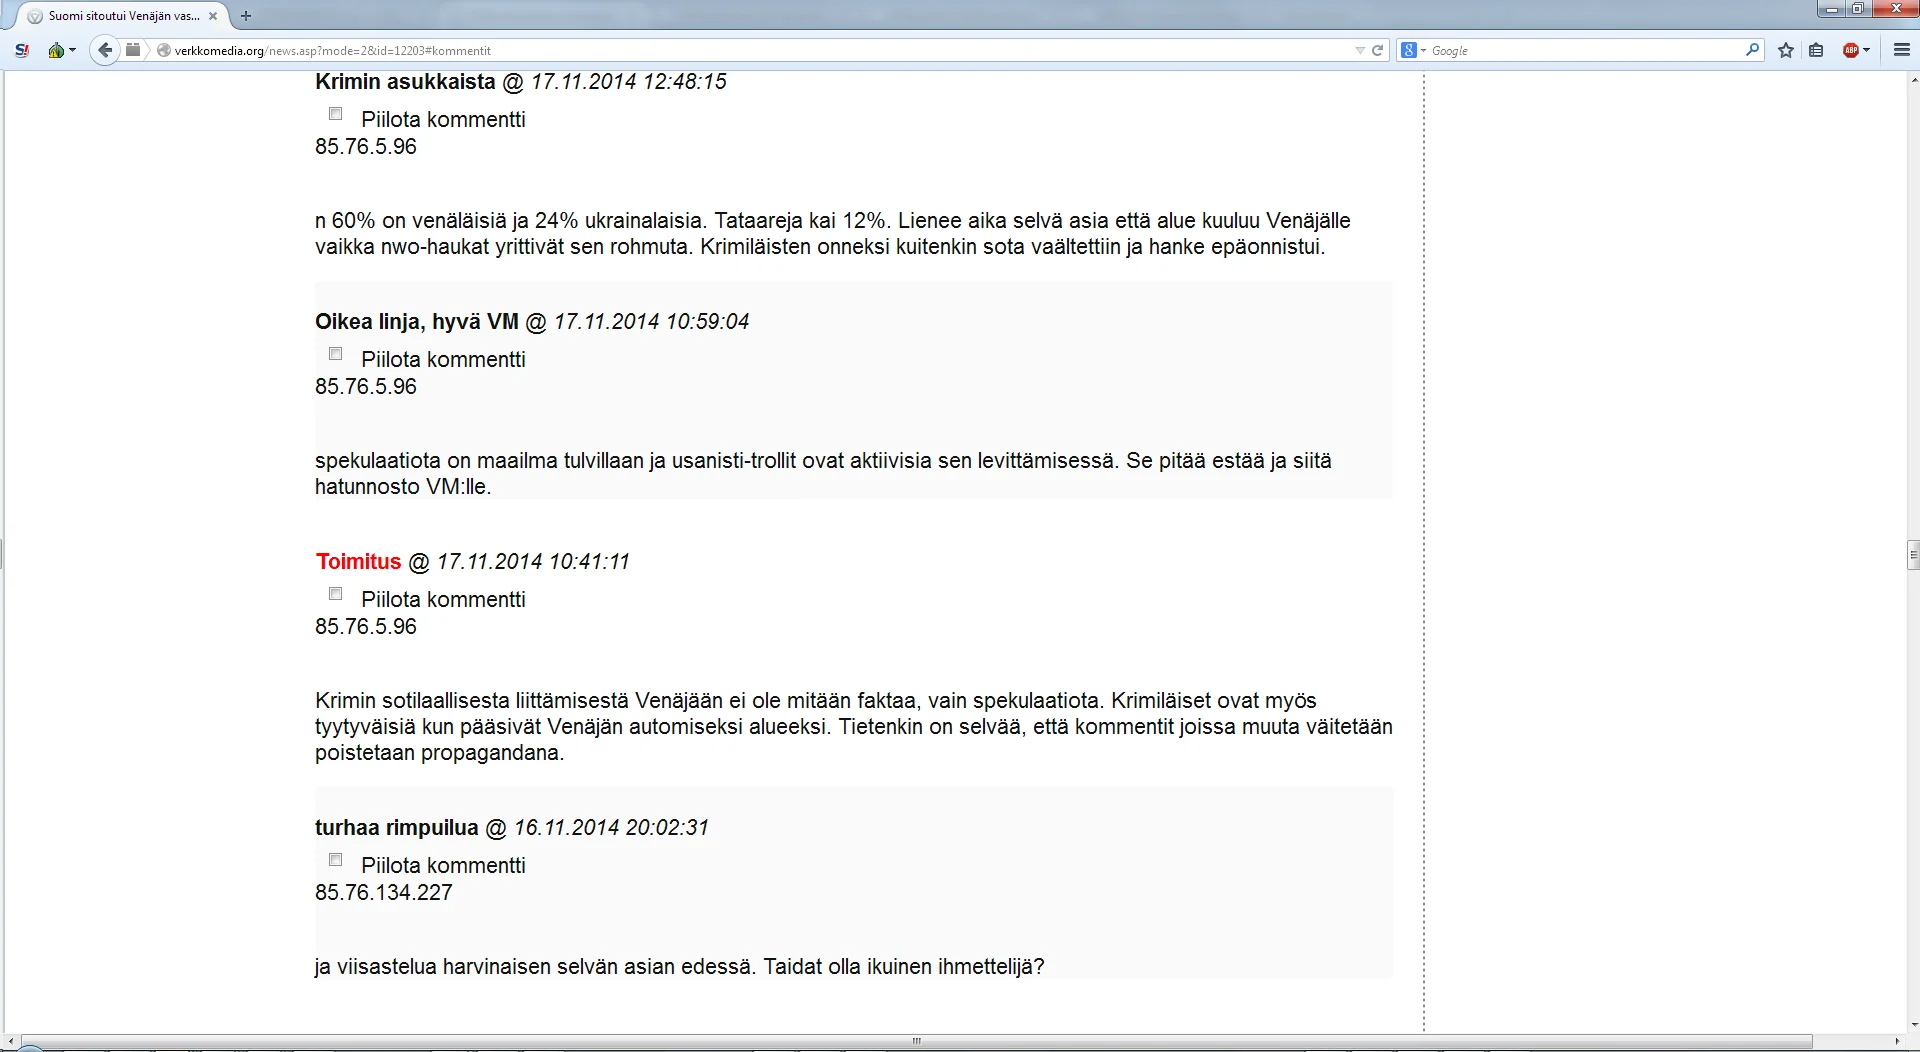
Task: Open the Firefox hamburger menu
Action: click(1902, 50)
